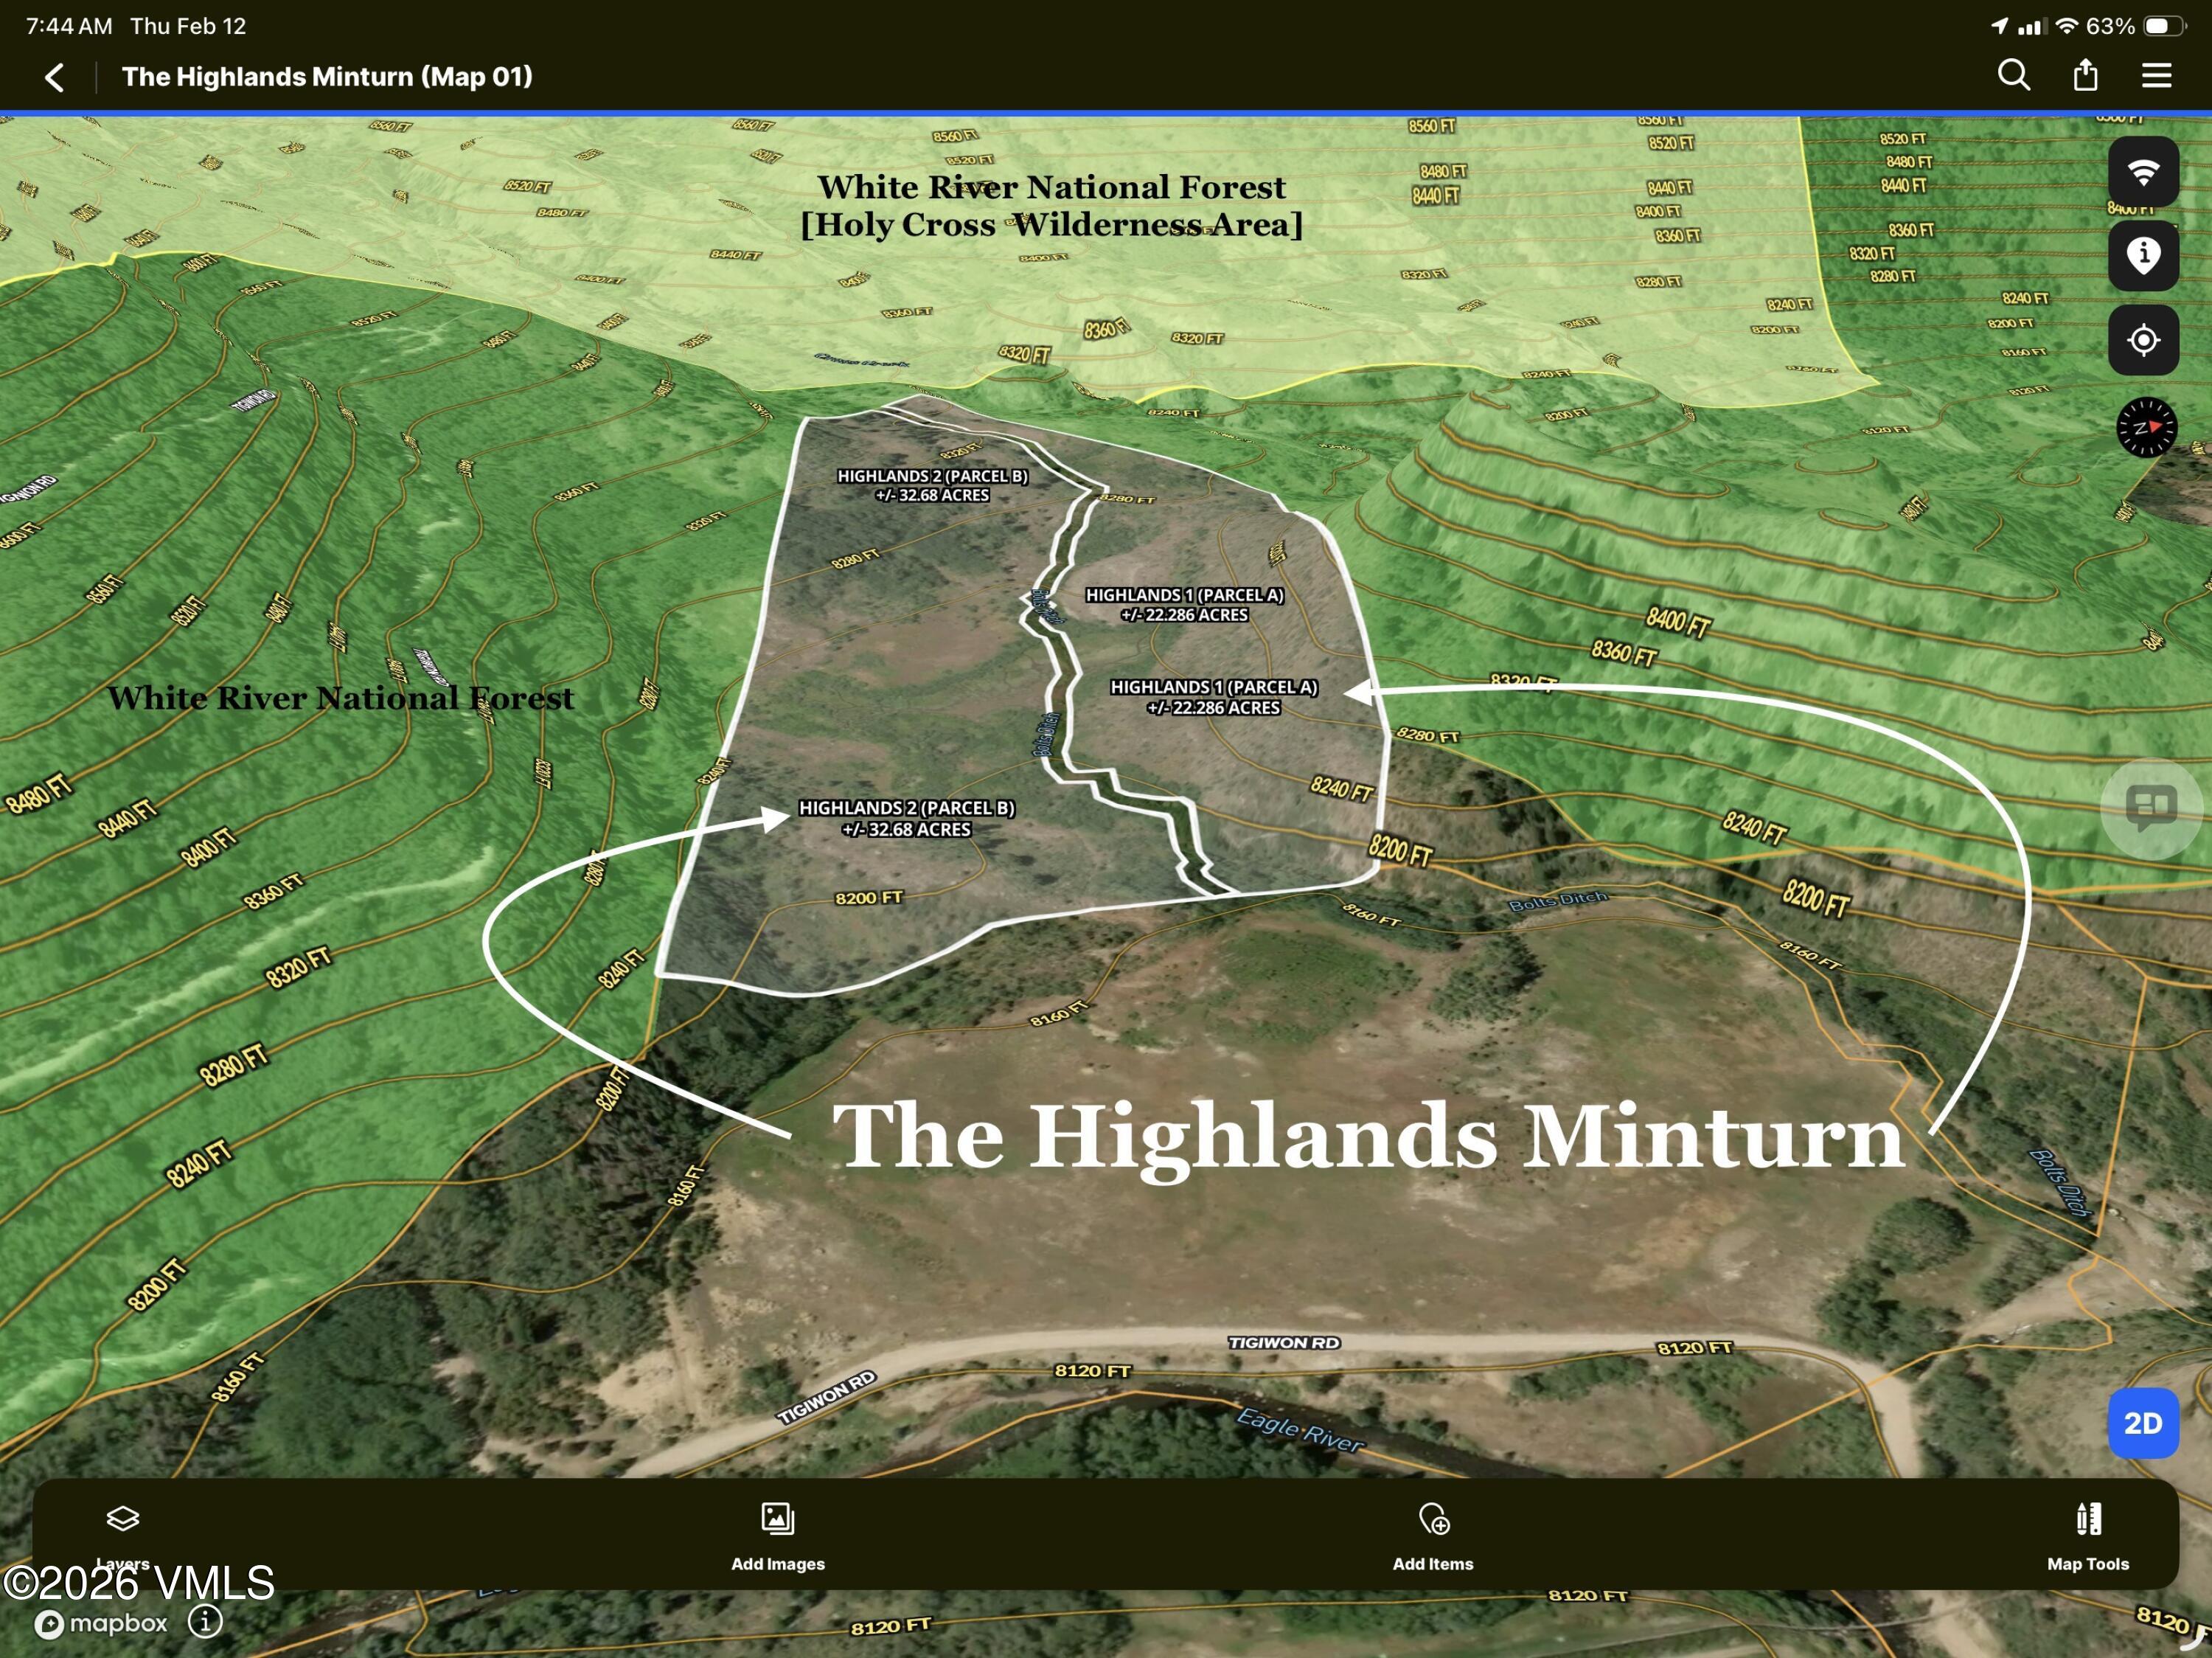Open the map info pin button

[2143, 256]
